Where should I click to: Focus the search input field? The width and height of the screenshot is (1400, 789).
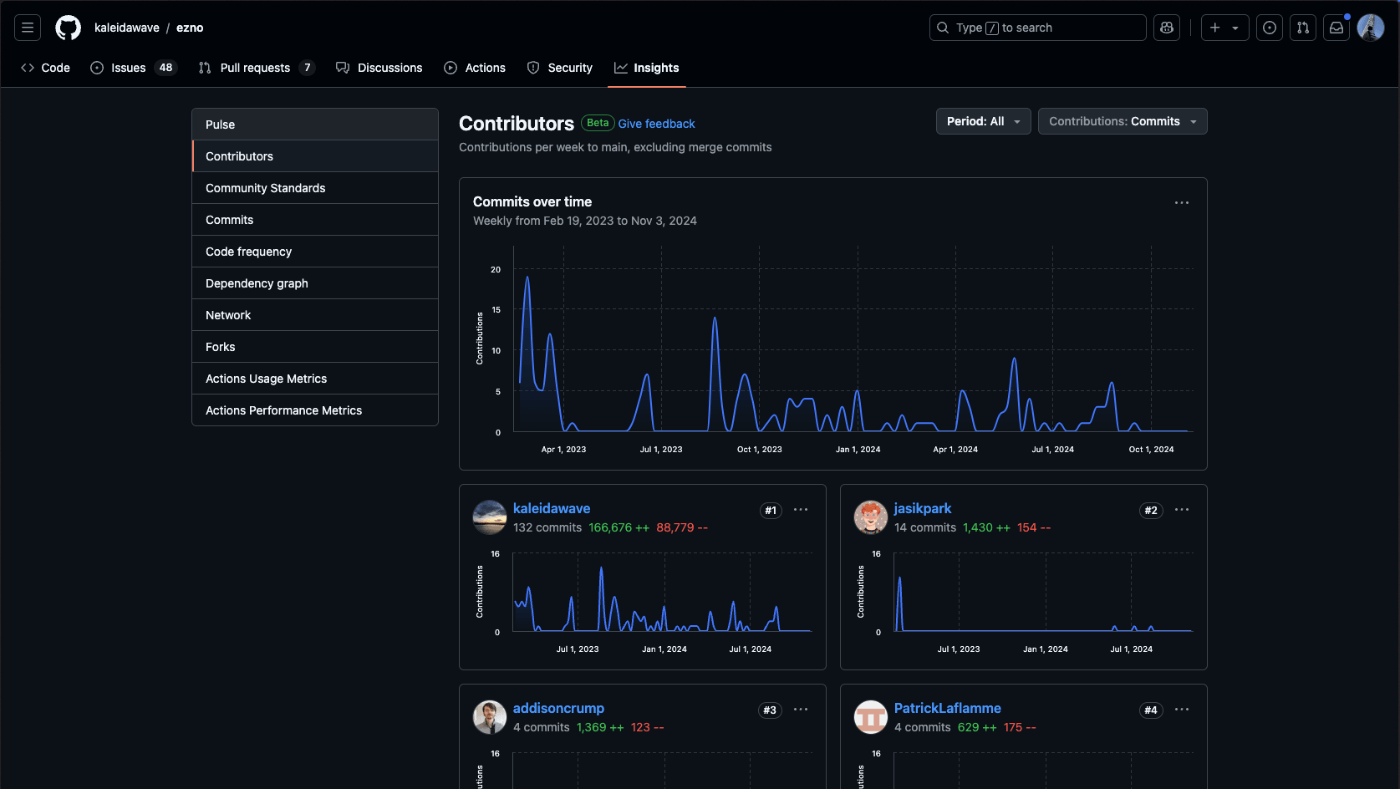[1038, 28]
